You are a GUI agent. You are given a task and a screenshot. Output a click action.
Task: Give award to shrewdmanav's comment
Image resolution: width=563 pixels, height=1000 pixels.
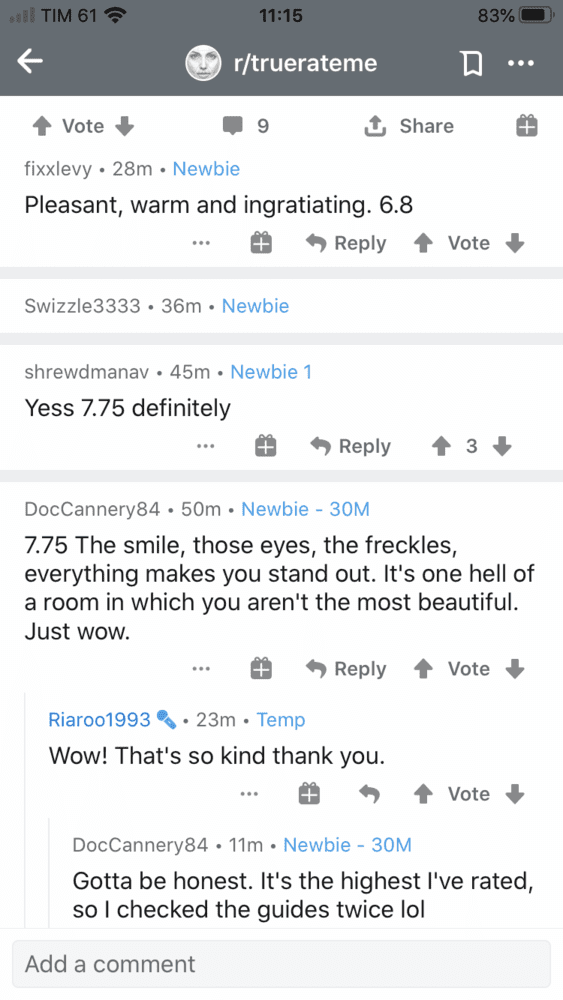(265, 446)
